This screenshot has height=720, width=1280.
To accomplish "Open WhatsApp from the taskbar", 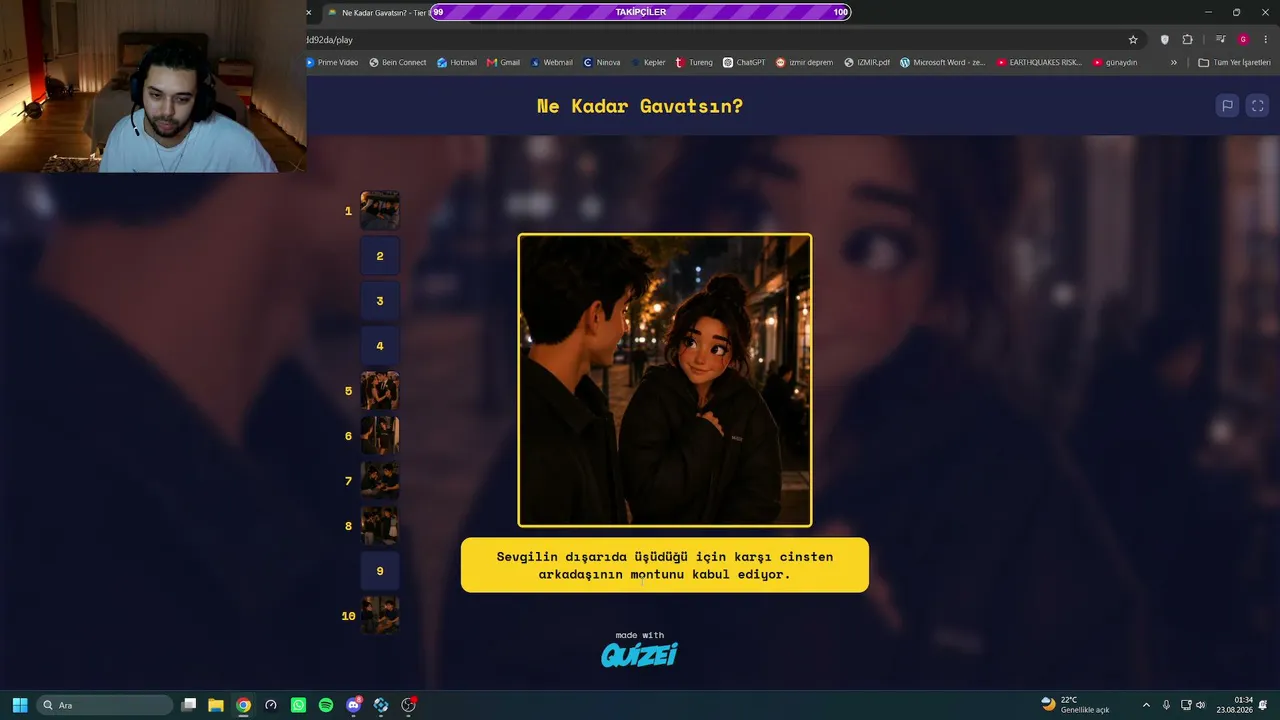I will [298, 705].
